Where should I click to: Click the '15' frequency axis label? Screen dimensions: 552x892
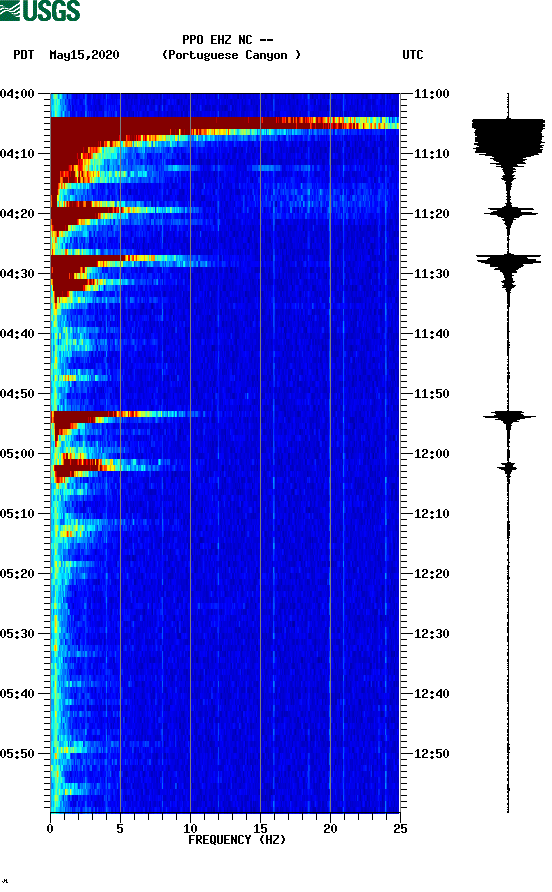point(260,829)
